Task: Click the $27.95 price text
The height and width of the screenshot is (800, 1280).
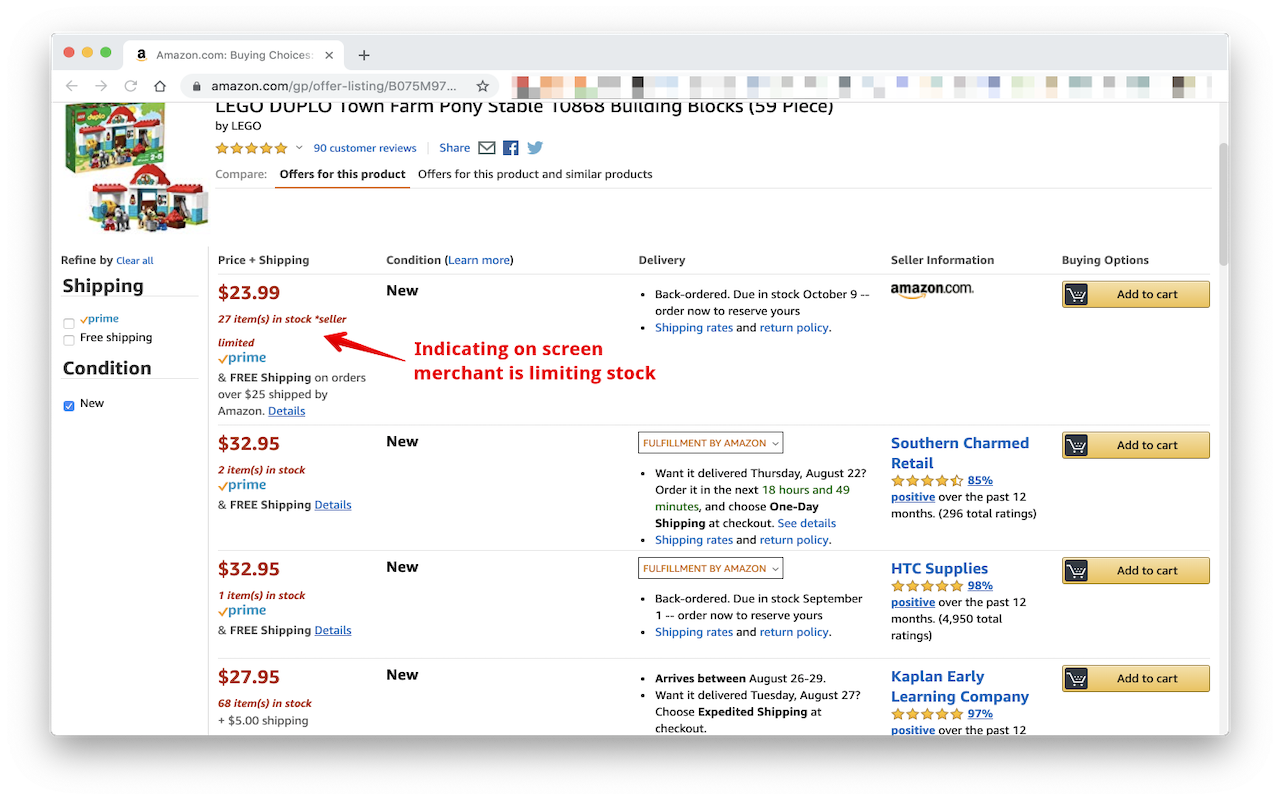Action: (249, 677)
